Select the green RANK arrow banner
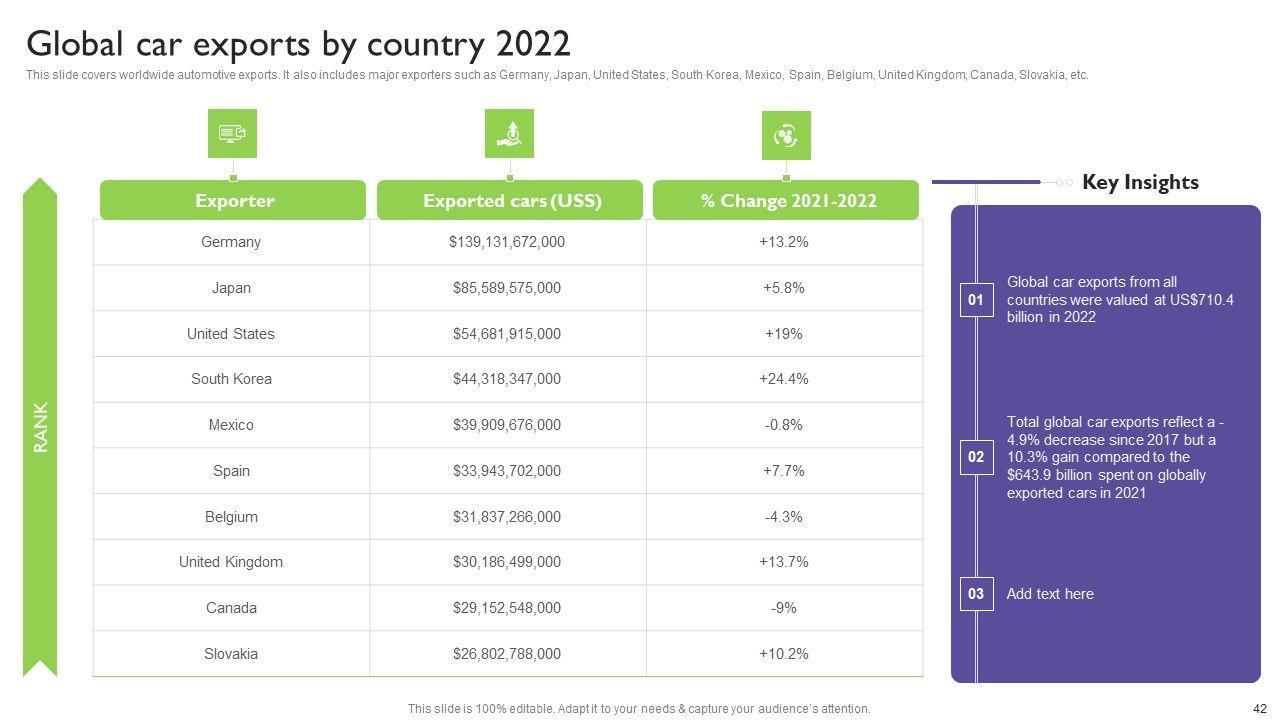 (x=40, y=427)
